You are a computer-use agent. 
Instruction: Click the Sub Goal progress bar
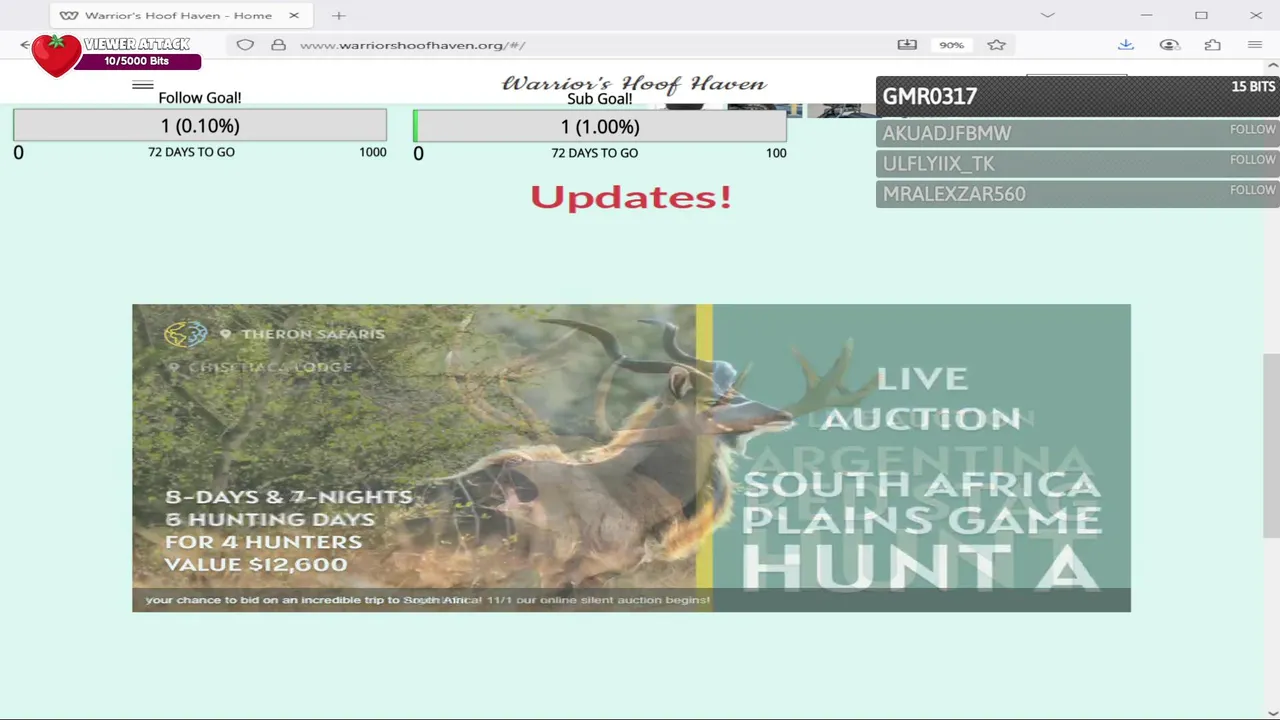600,126
